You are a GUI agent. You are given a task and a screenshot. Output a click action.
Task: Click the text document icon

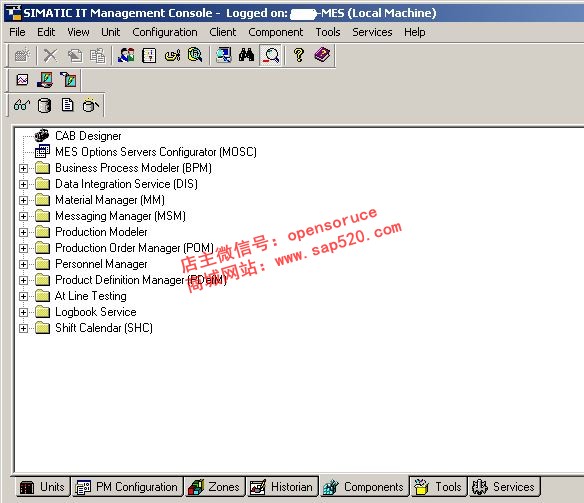[67, 105]
